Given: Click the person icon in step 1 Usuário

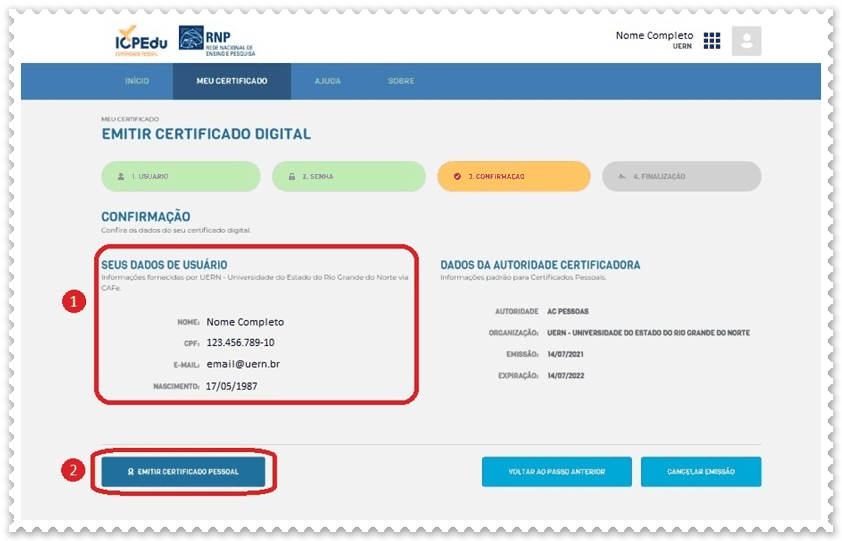Looking at the screenshot, I should [x=121, y=176].
